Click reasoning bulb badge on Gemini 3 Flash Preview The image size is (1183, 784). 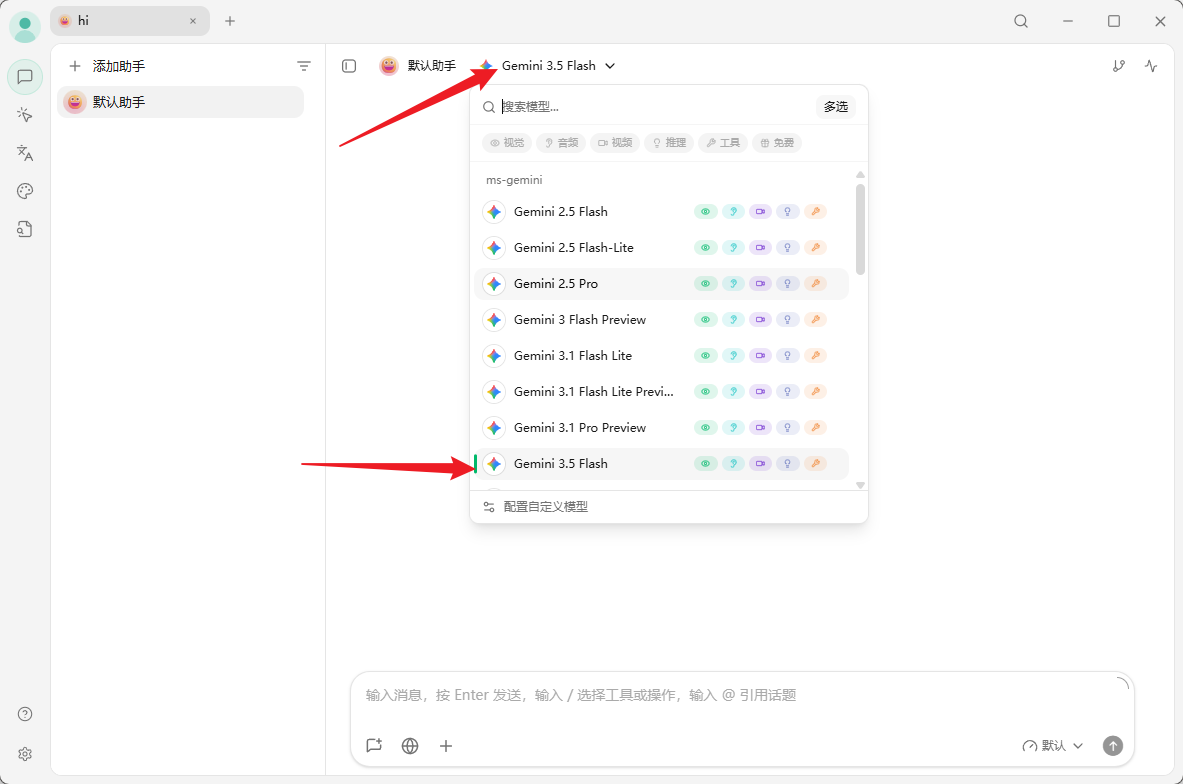pos(788,320)
